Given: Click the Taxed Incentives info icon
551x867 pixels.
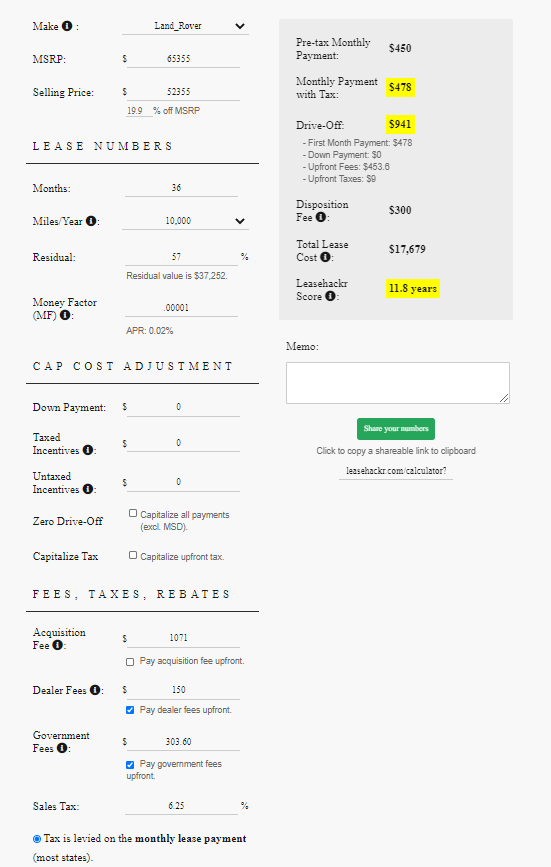Looking at the screenshot, I should [87, 450].
